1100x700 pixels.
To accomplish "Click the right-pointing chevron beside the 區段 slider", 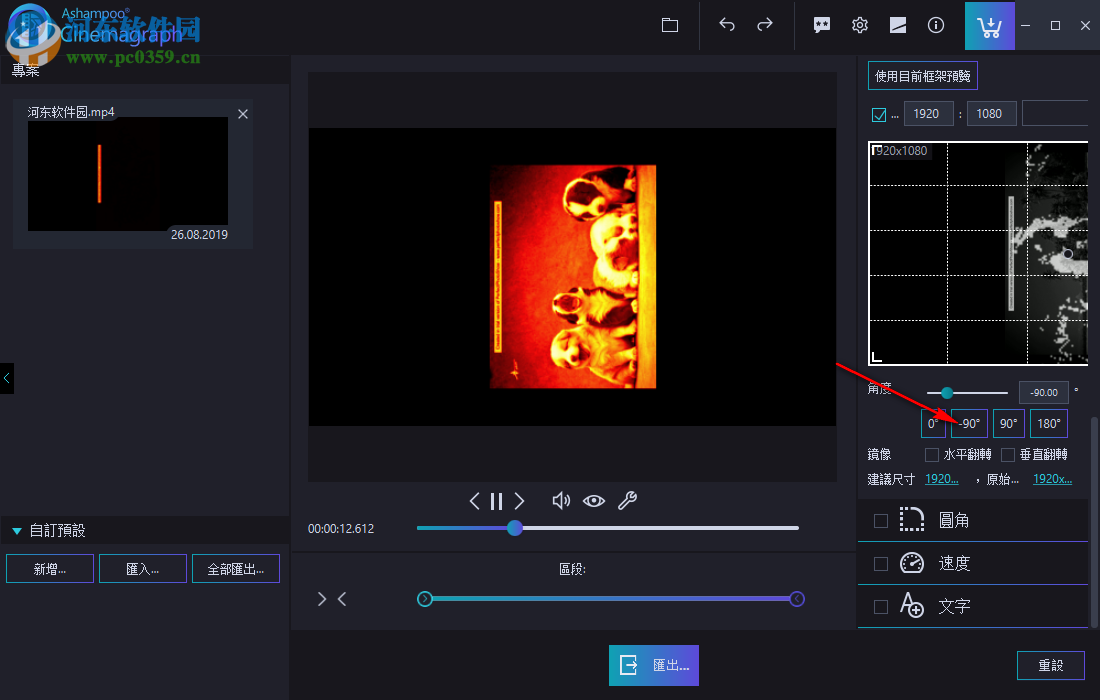I will tap(320, 598).
